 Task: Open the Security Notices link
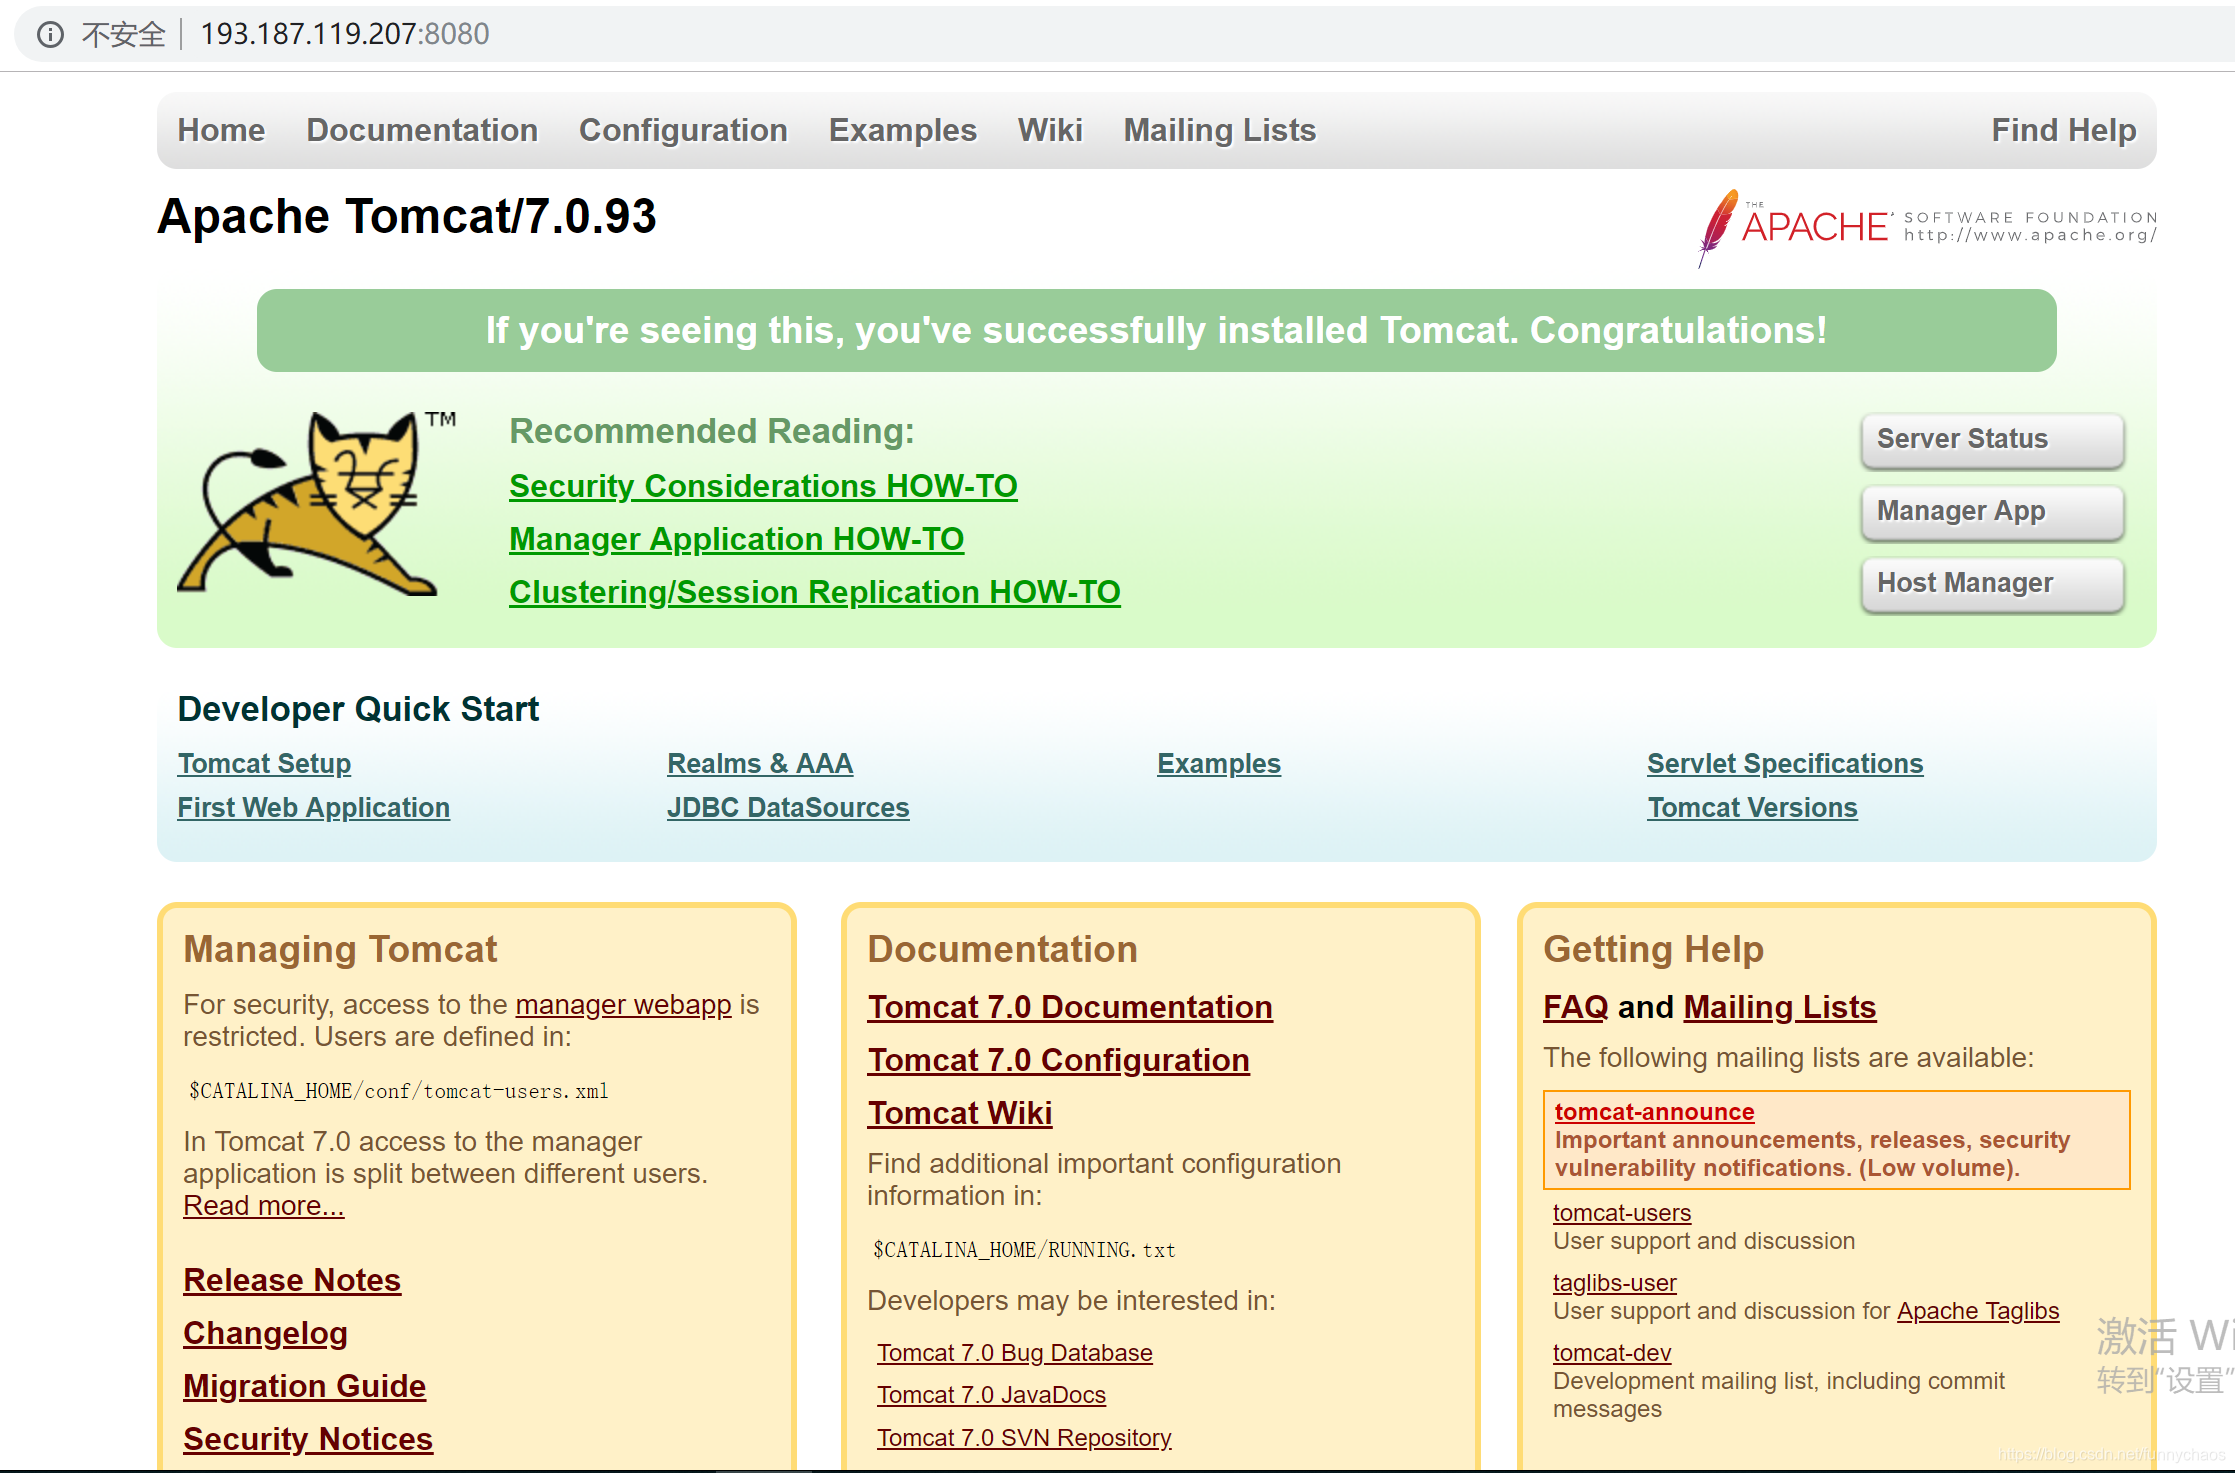[308, 1440]
